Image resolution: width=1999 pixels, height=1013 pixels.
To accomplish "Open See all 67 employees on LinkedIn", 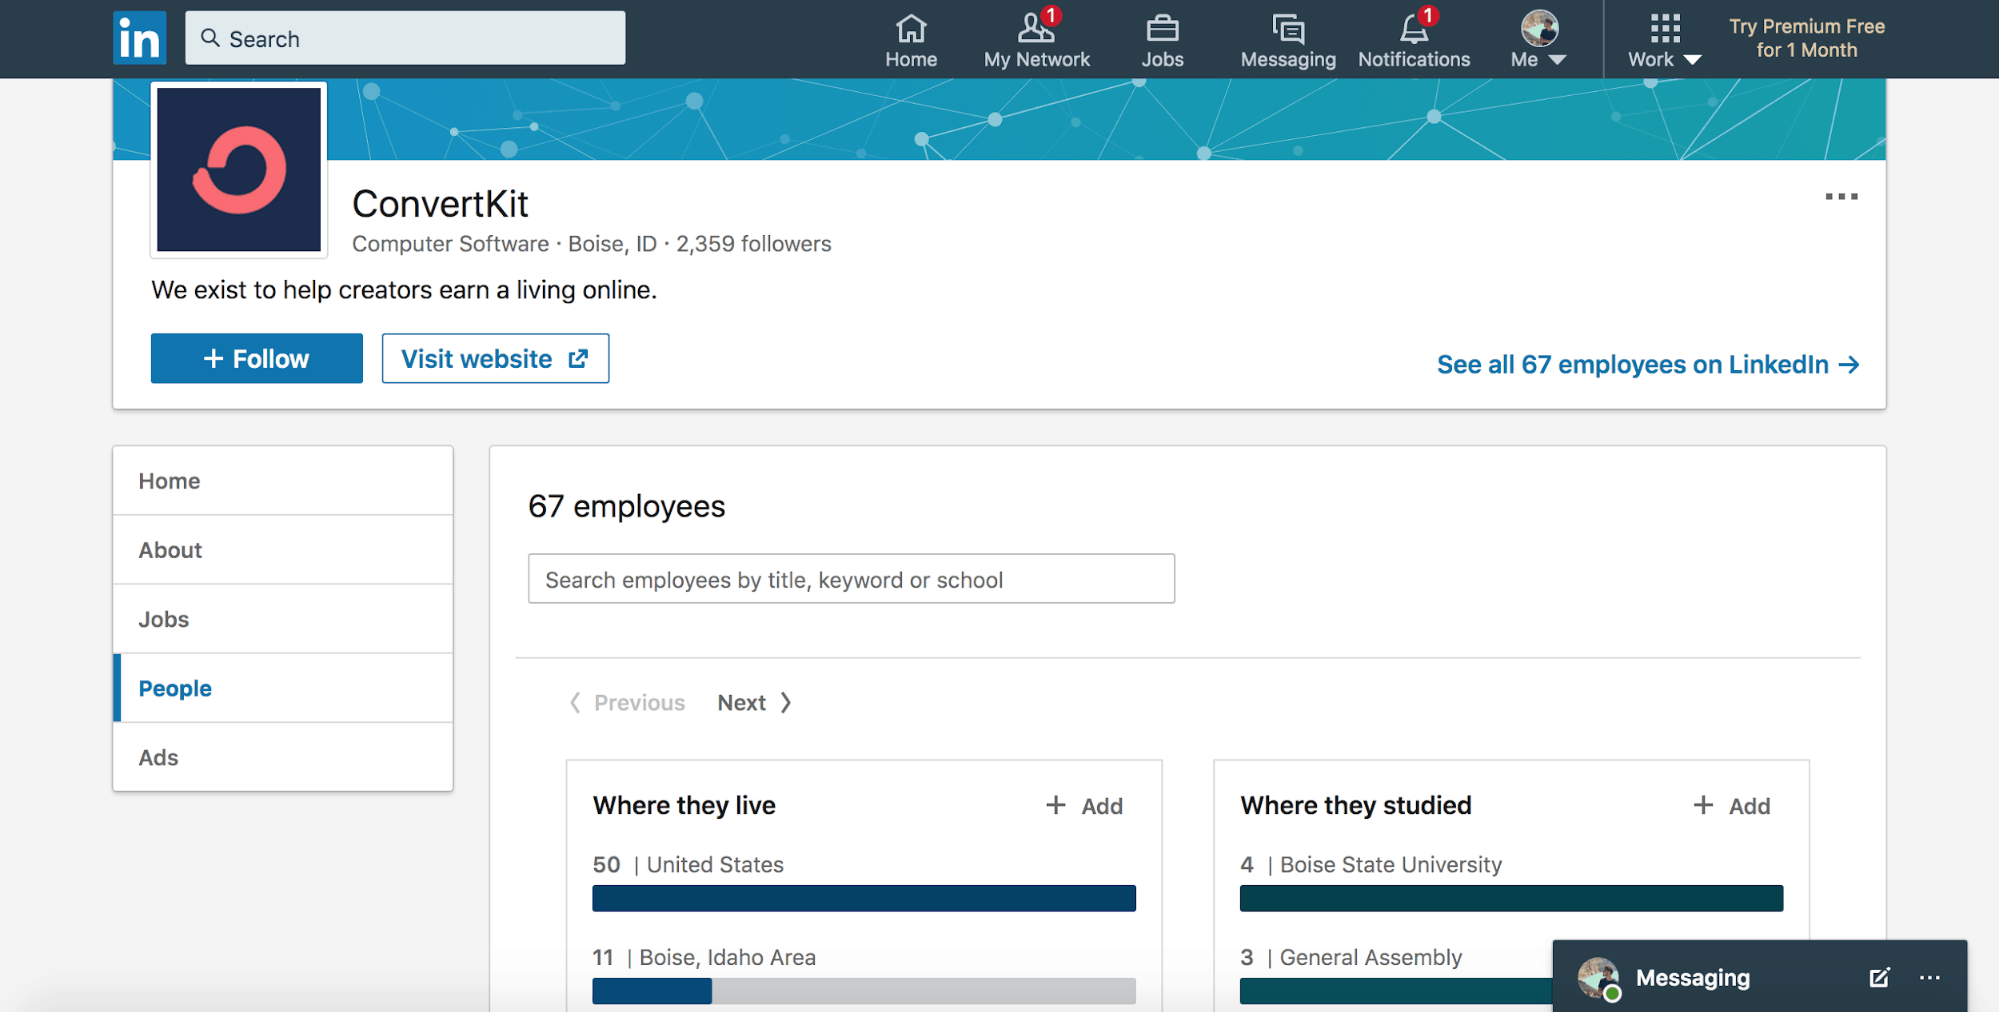I will click(x=1648, y=365).
